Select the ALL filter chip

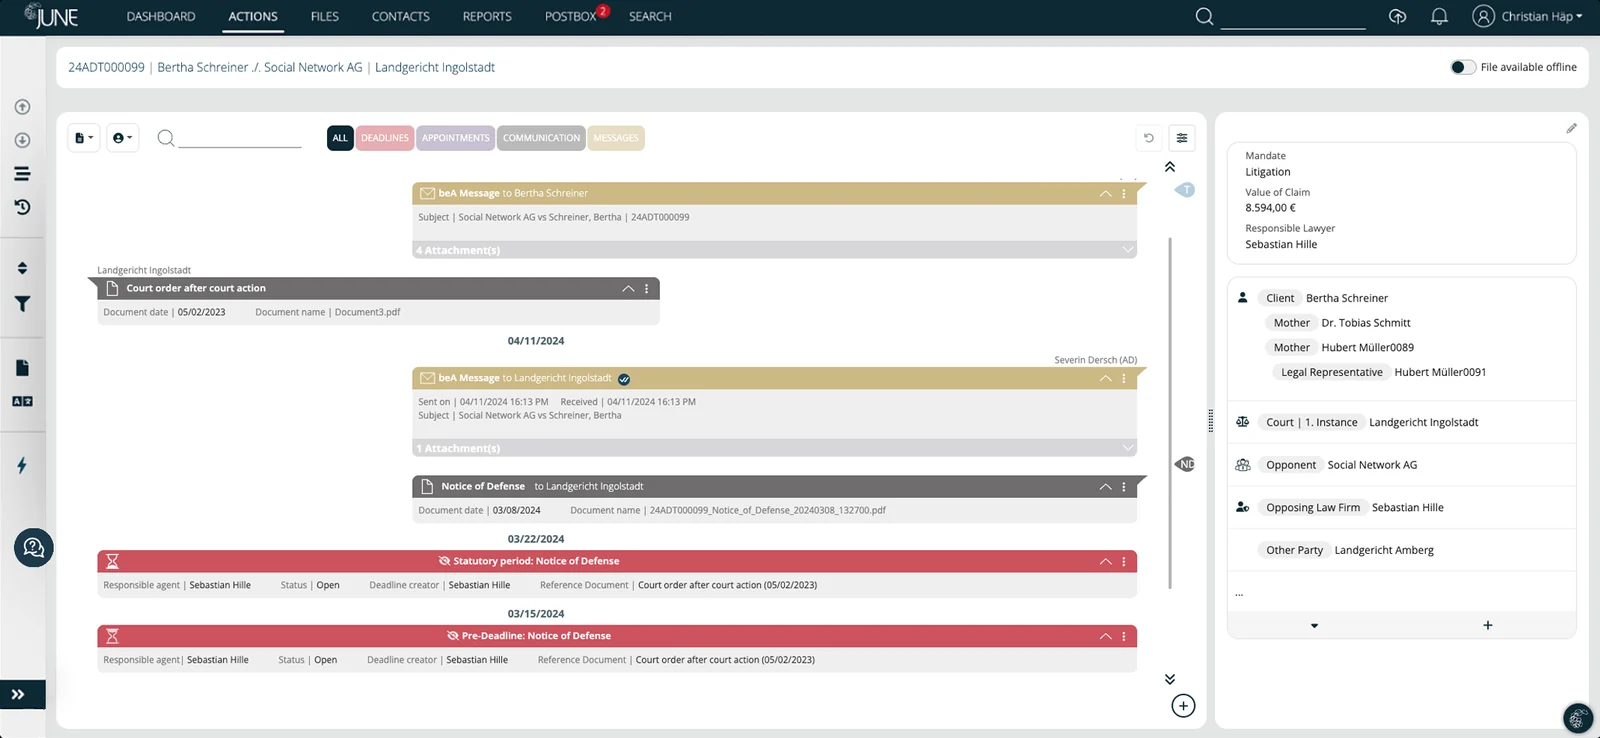340,138
